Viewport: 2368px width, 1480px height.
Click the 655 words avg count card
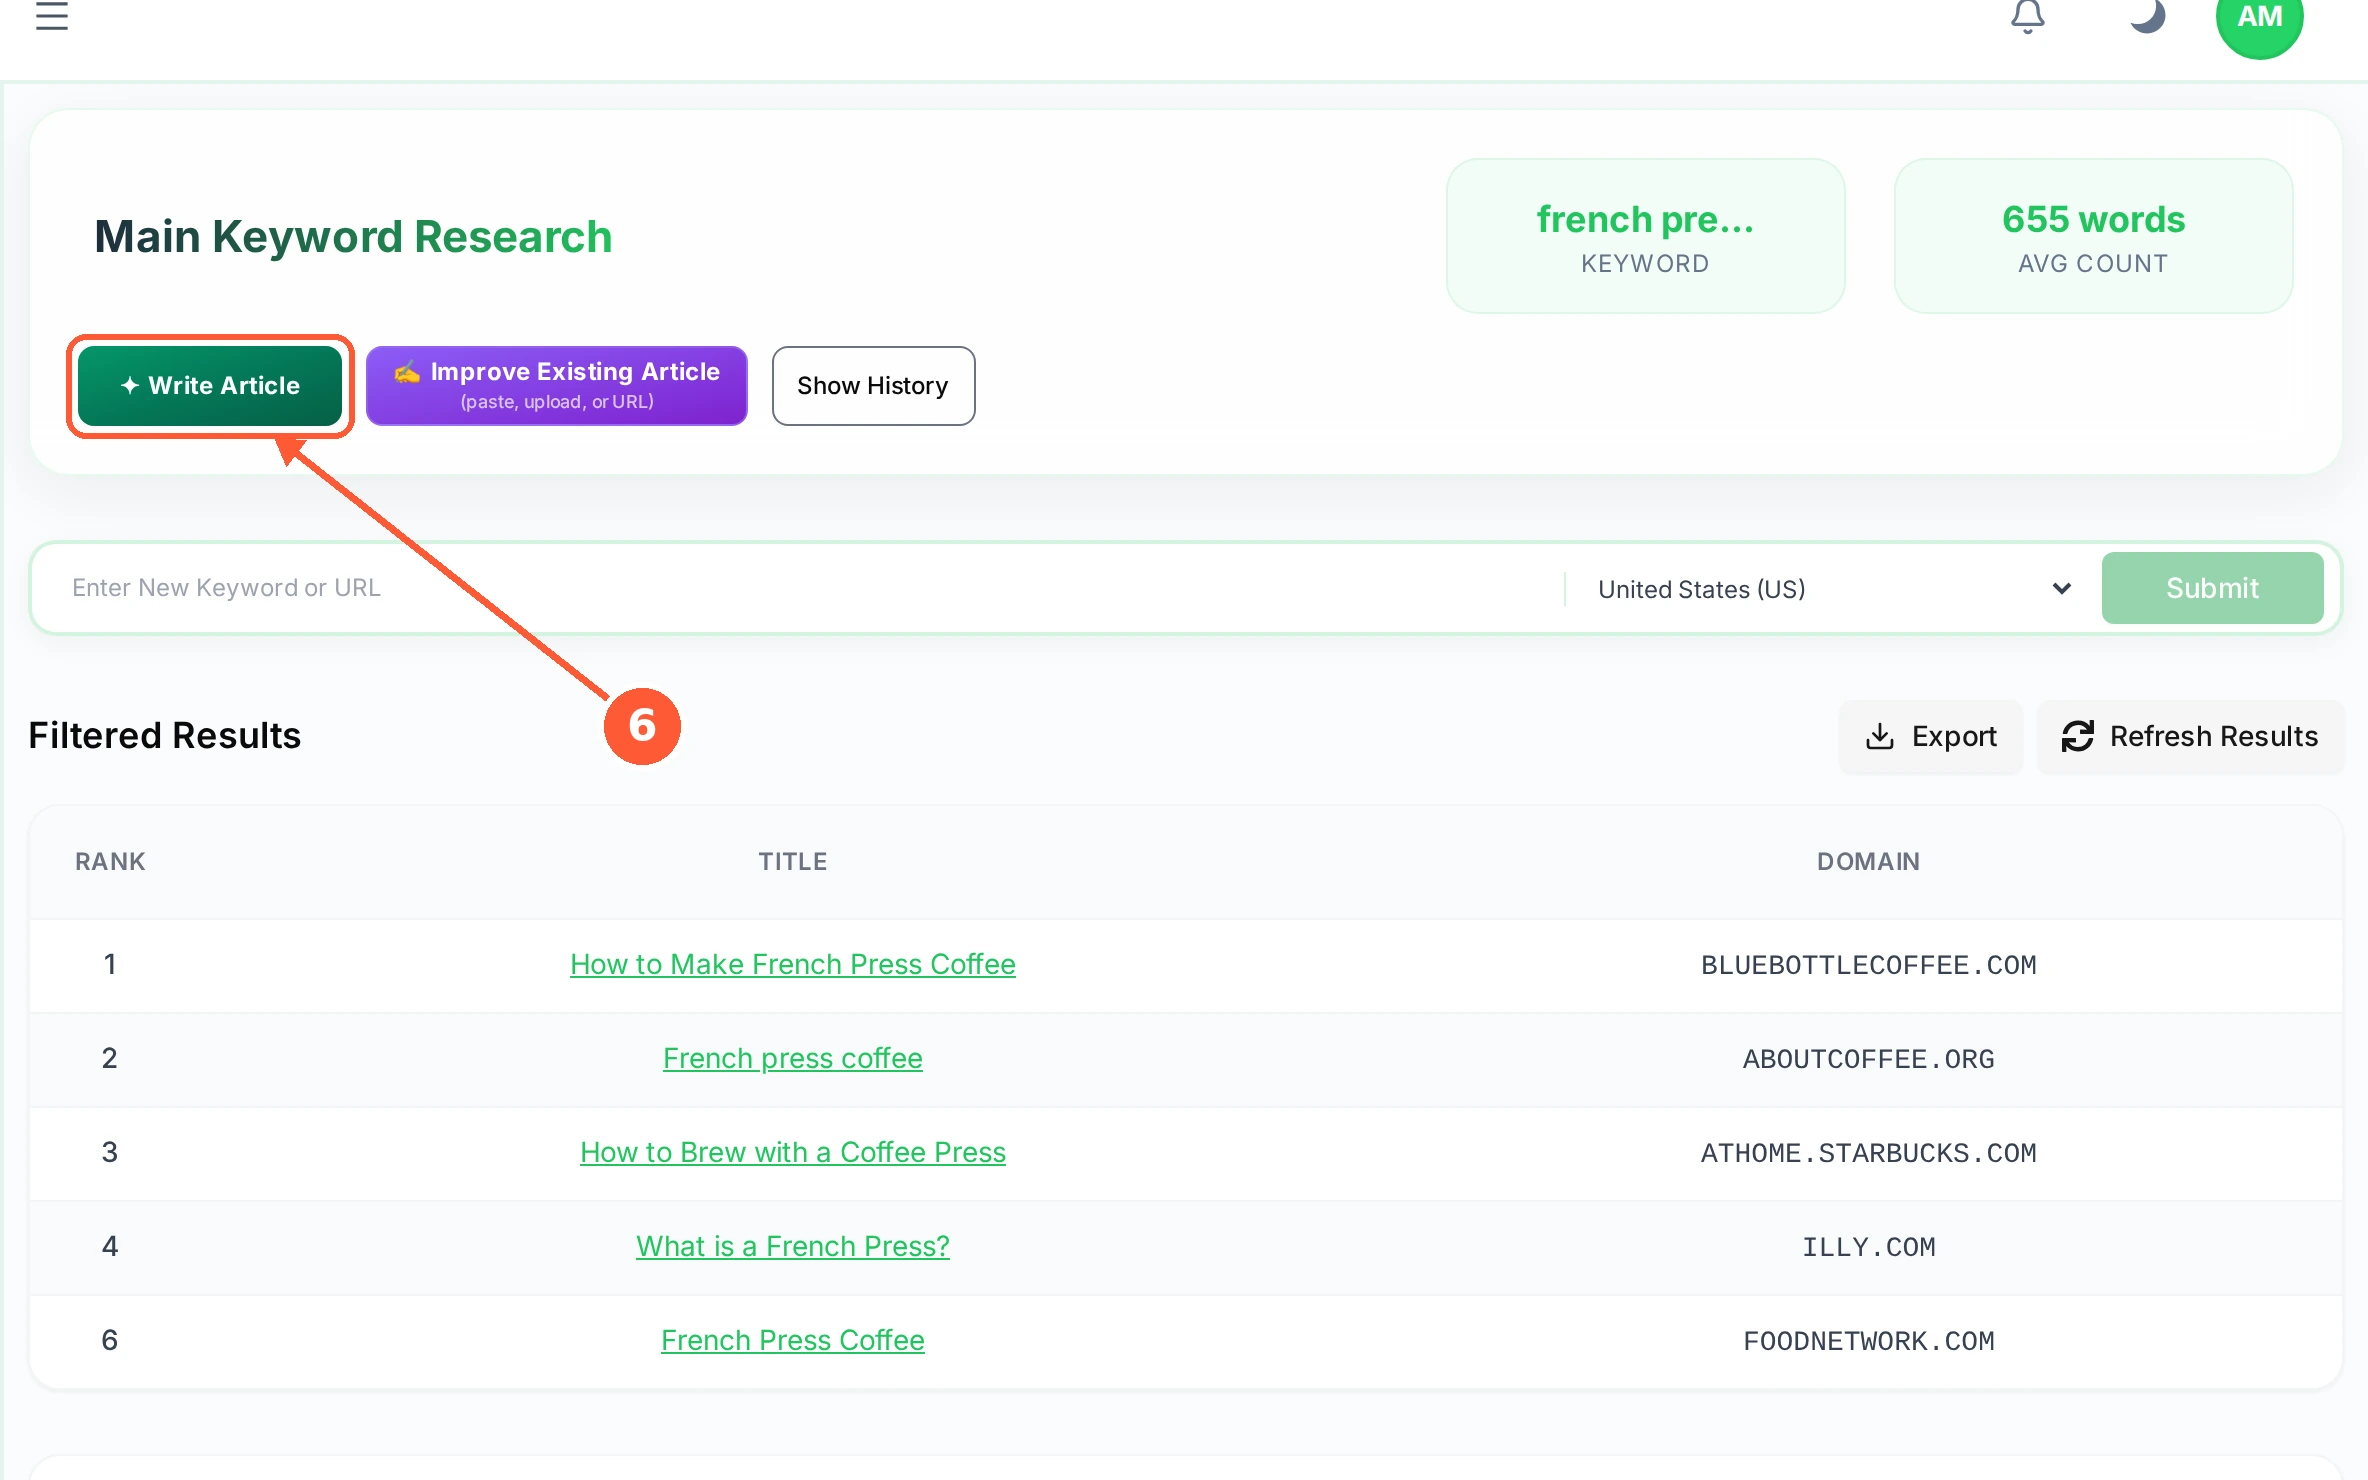(x=2093, y=236)
